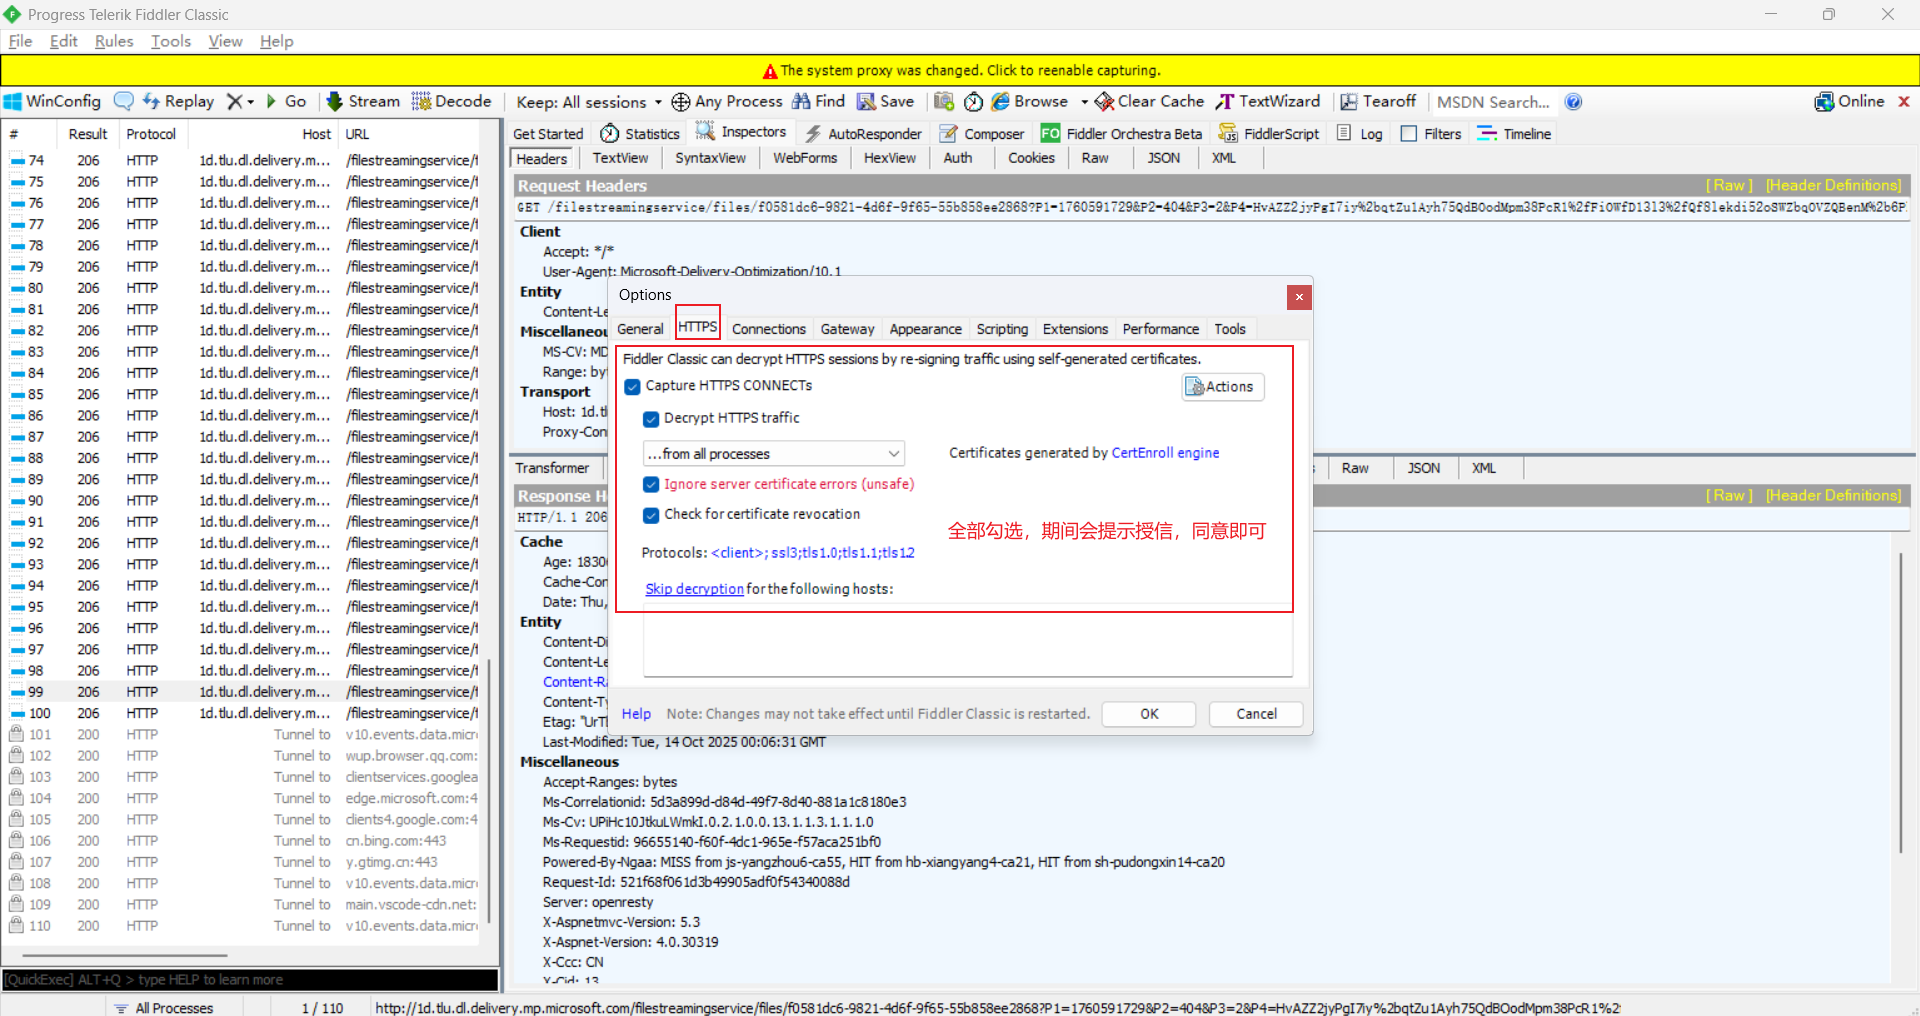Screen dimensions: 1920x1016
Task: Open the Actions button menu
Action: pyautogui.click(x=1222, y=387)
